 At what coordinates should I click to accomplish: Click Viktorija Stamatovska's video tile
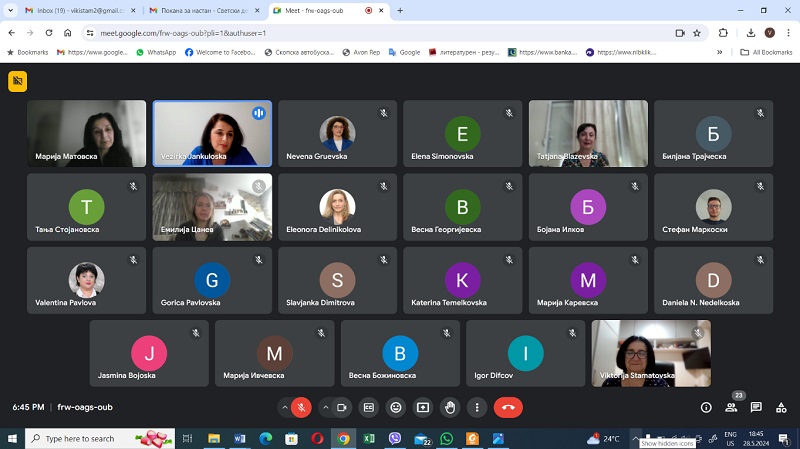coord(651,353)
